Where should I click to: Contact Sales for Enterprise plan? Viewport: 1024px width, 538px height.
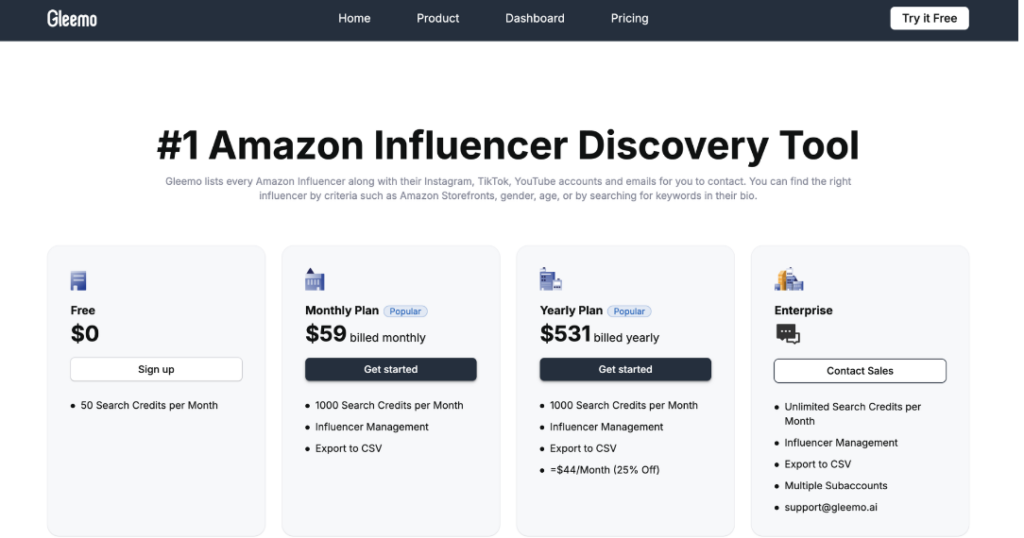point(860,371)
